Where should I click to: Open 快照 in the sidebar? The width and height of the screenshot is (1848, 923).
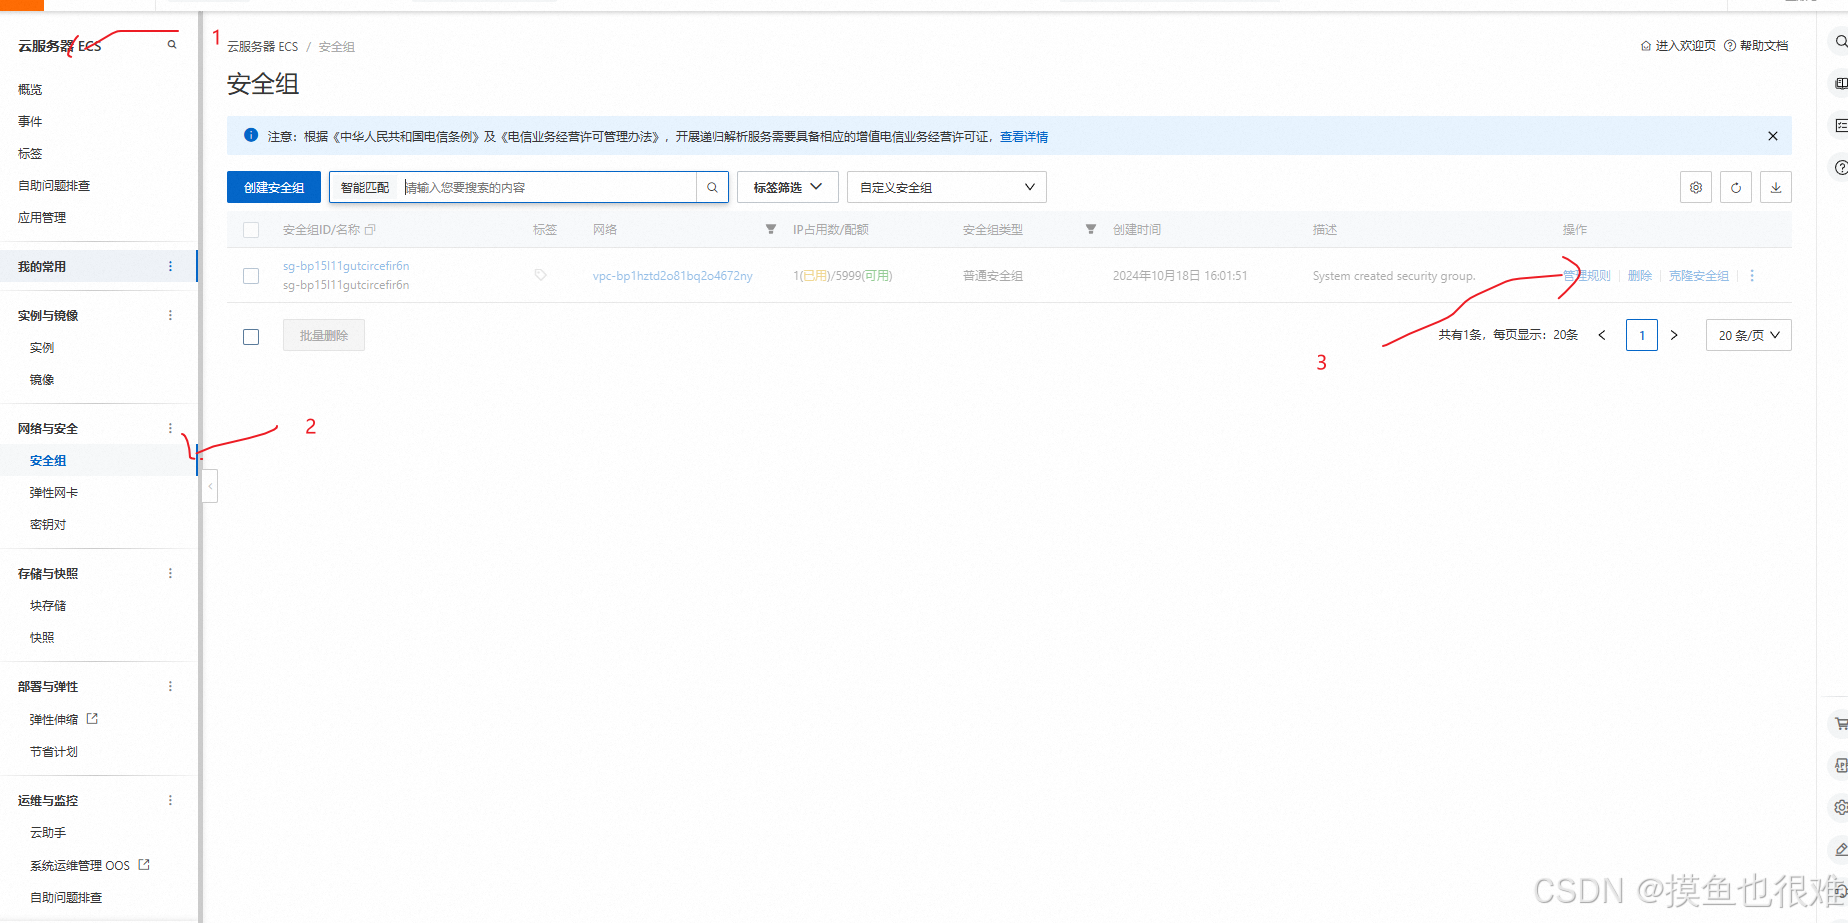click(42, 637)
